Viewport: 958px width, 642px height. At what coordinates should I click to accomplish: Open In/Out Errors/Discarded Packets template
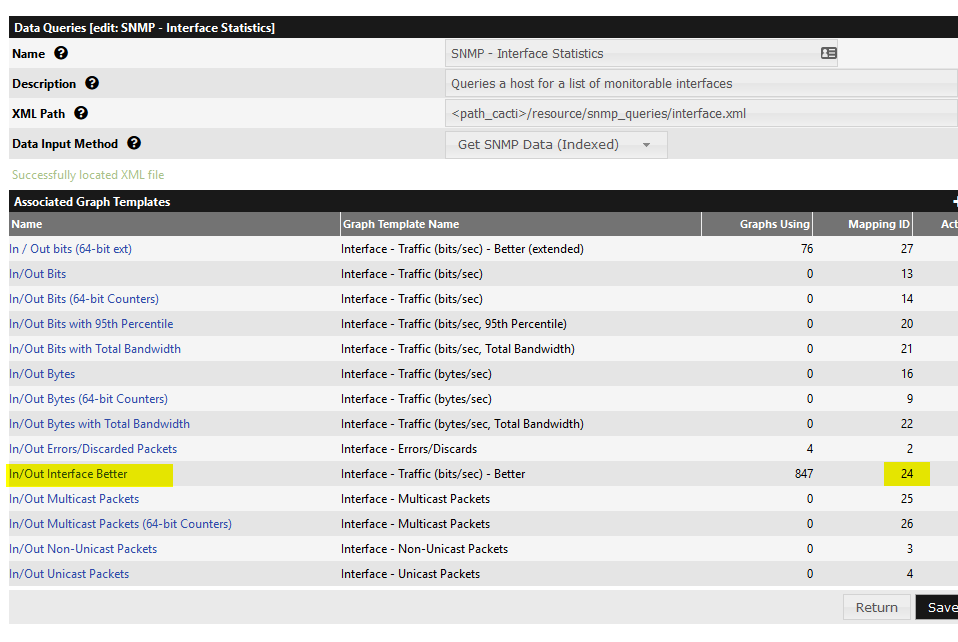click(x=92, y=448)
